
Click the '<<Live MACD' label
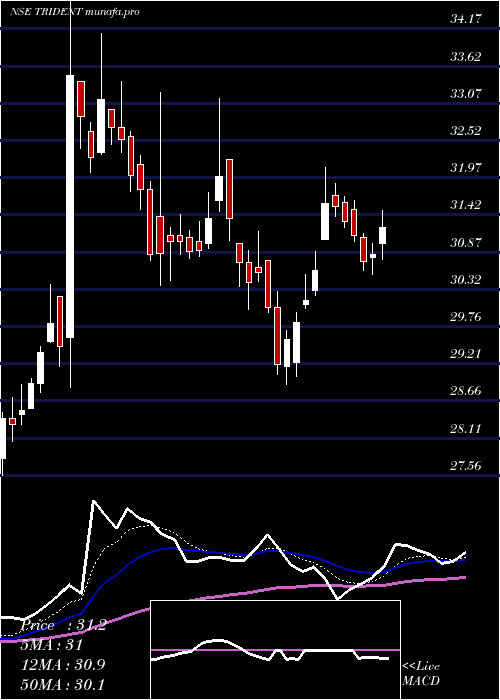421,674
